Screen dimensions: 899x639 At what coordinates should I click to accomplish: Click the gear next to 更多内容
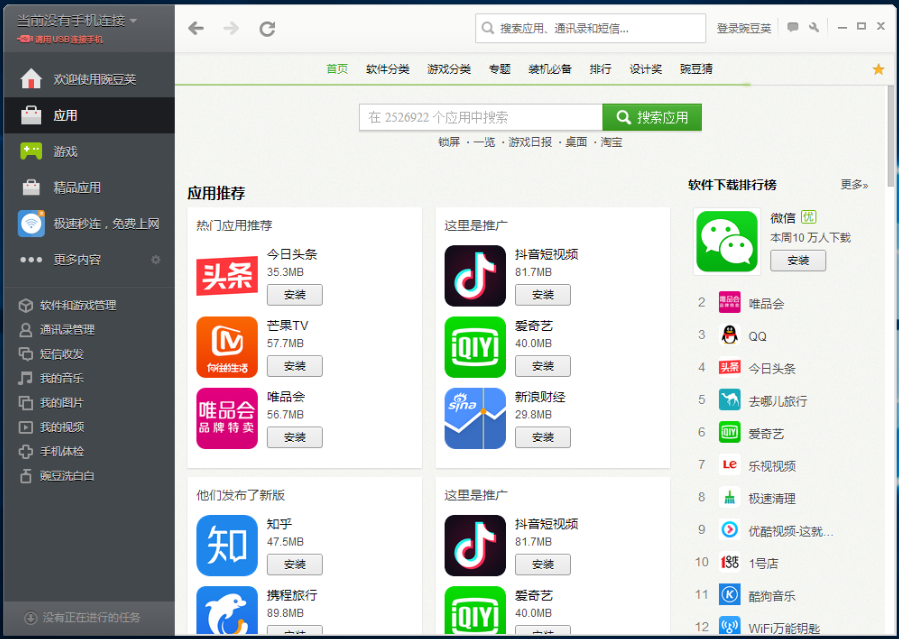[155, 260]
